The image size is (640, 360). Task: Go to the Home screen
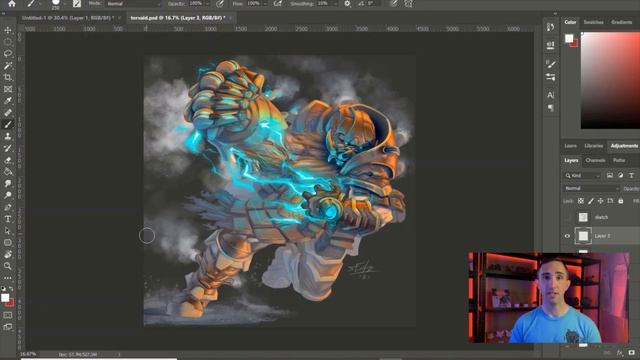pyautogui.click(x=11, y=4)
